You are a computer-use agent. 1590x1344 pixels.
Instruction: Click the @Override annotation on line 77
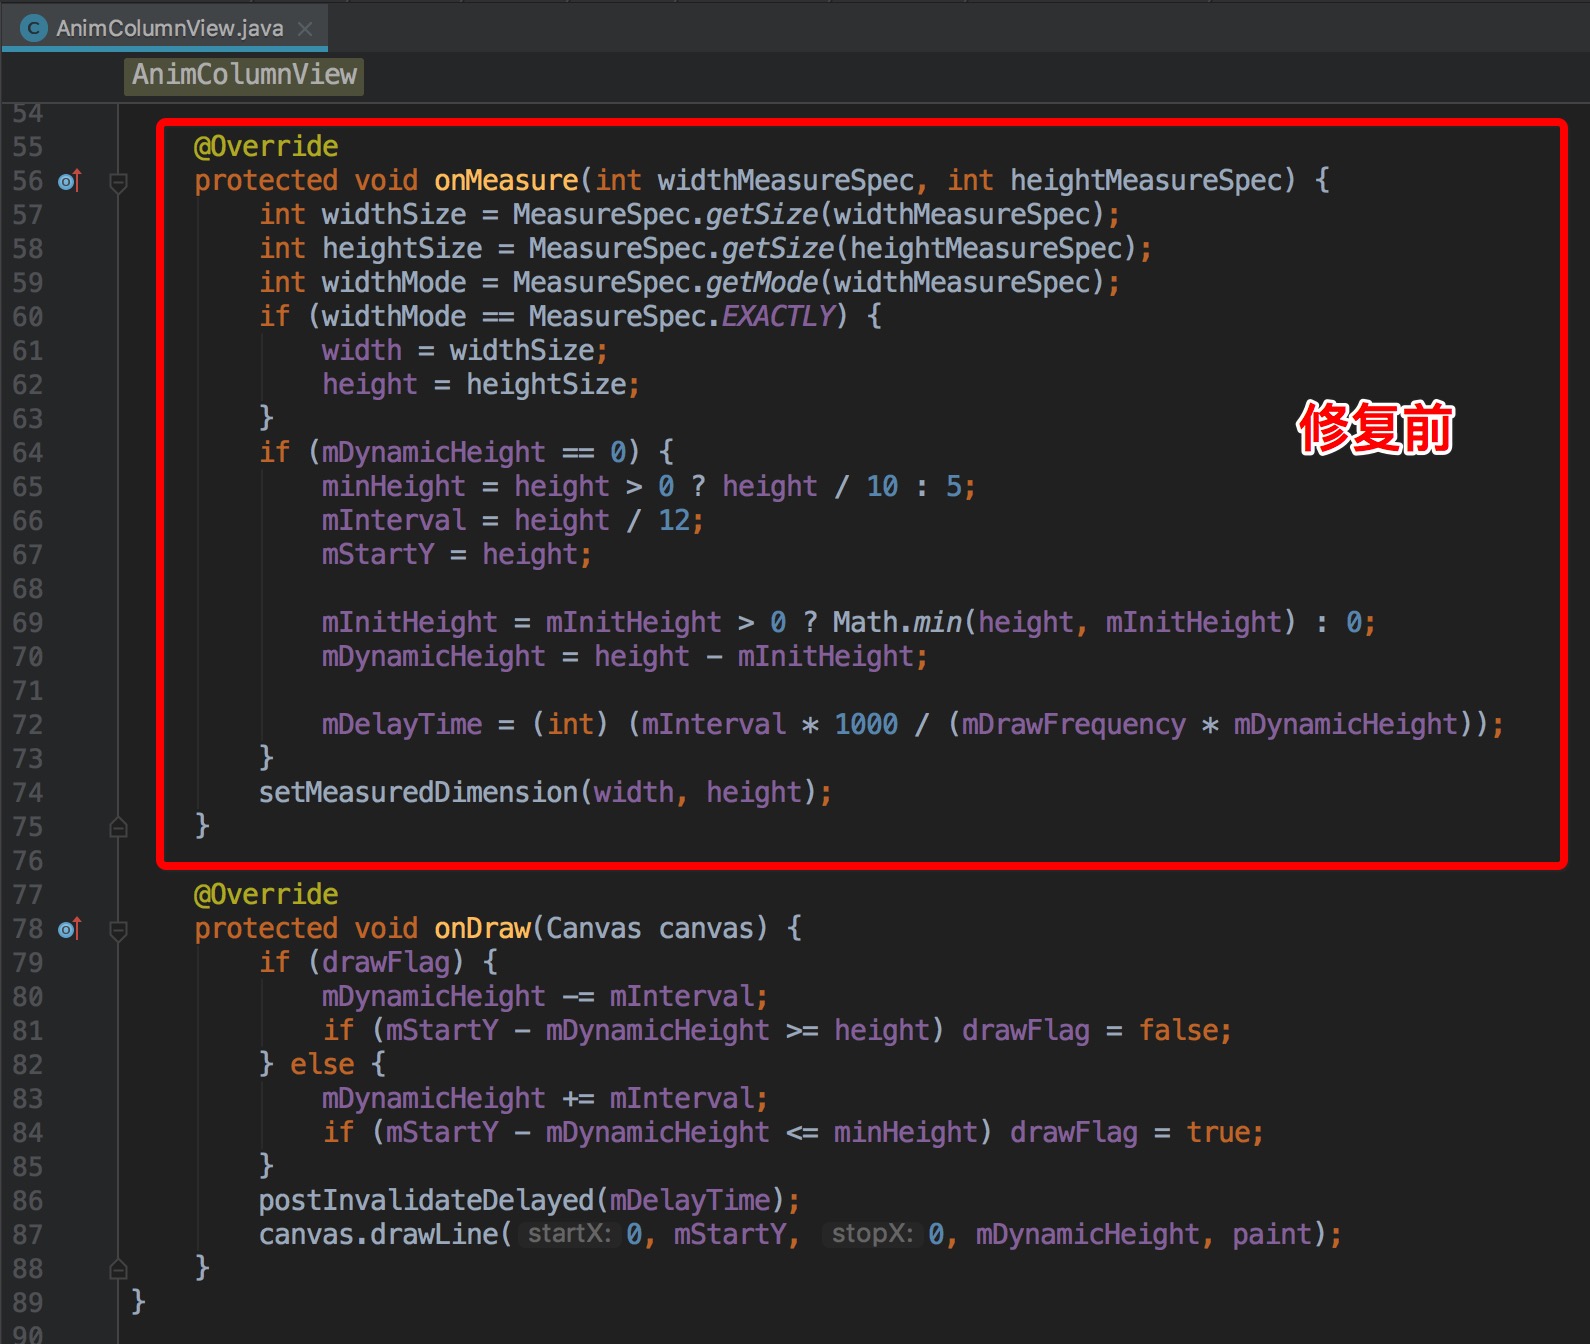(x=266, y=895)
